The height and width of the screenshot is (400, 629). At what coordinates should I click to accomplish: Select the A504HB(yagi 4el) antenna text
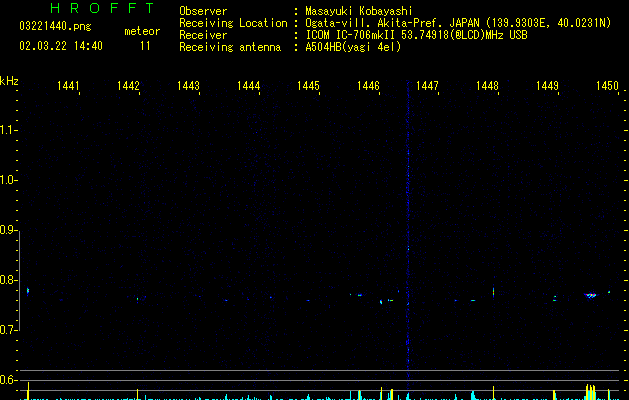pyautogui.click(x=353, y=47)
